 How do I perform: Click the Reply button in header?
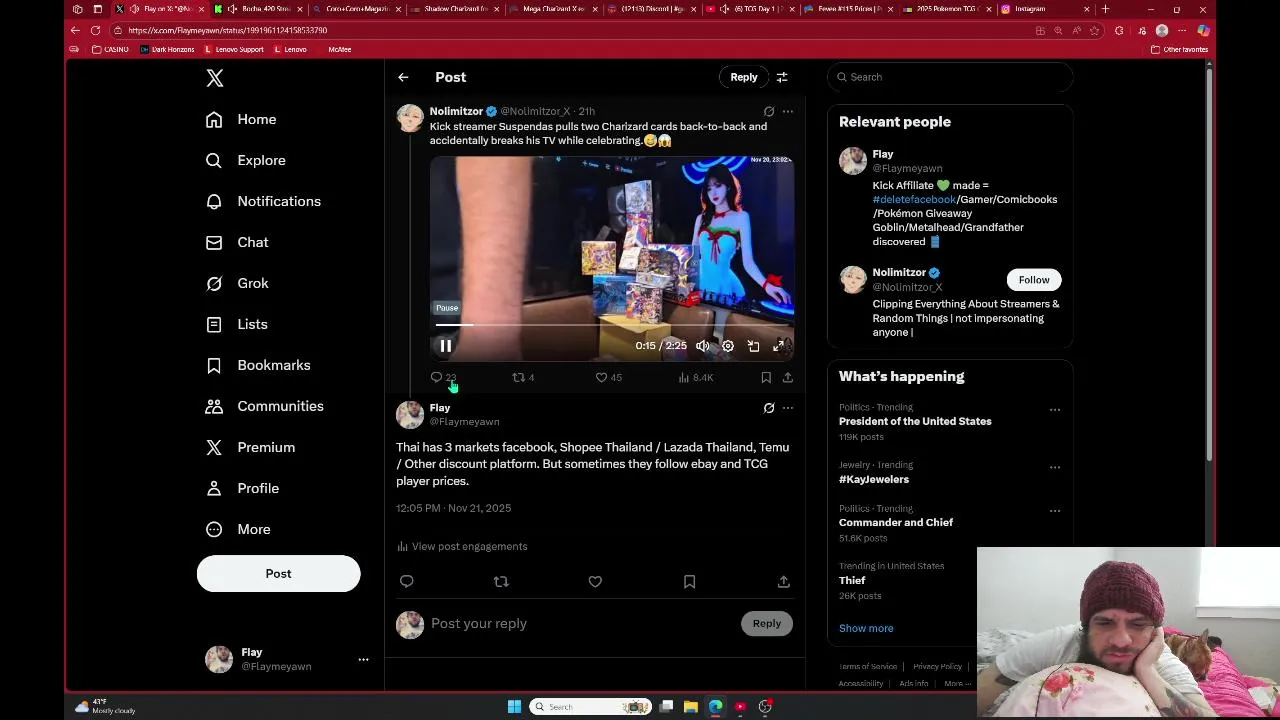744,77
